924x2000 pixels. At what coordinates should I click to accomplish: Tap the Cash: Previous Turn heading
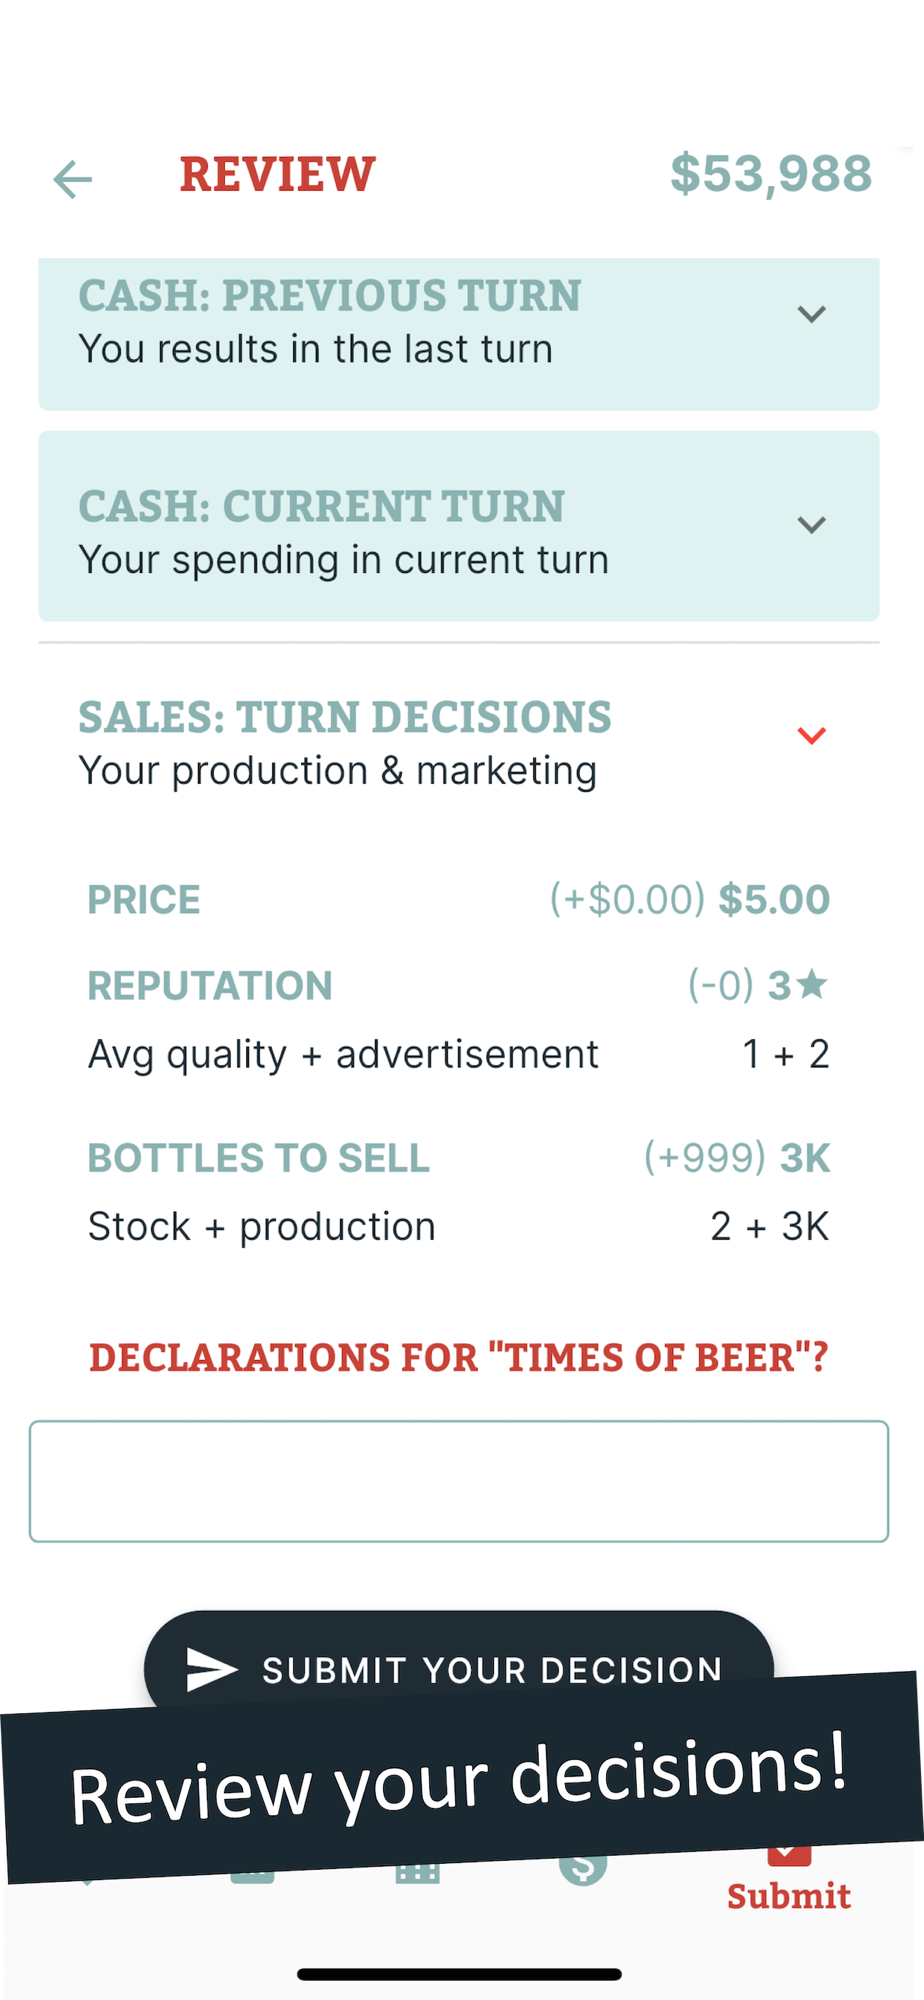pyautogui.click(x=330, y=296)
